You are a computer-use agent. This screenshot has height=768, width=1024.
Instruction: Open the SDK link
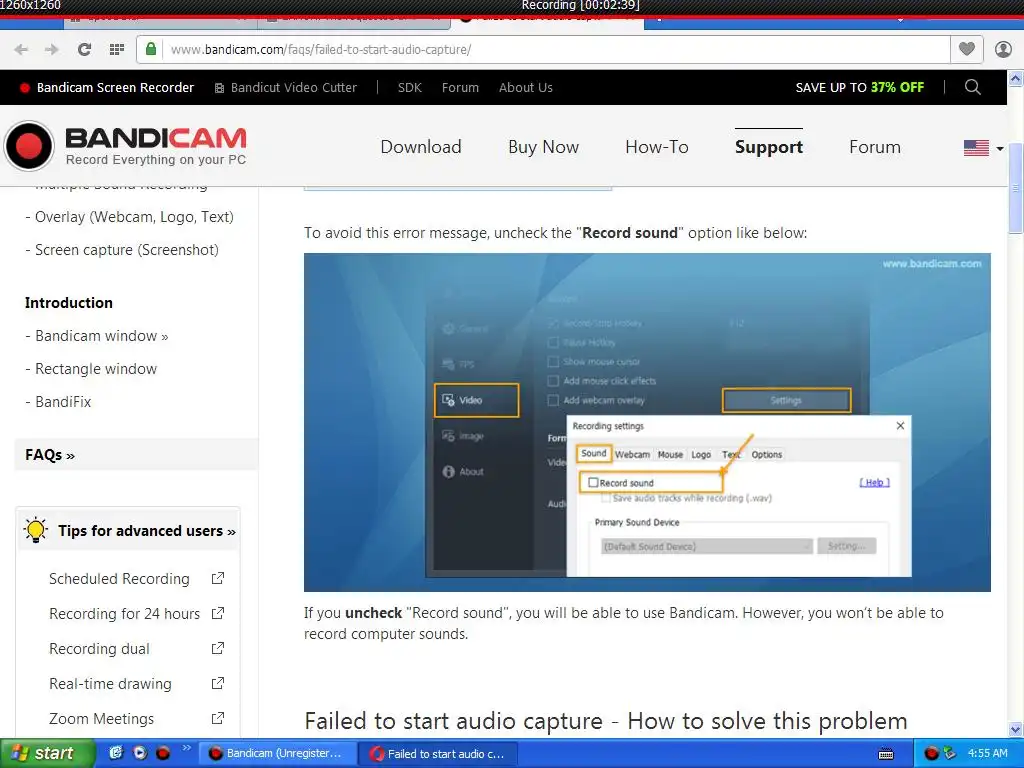coord(409,88)
